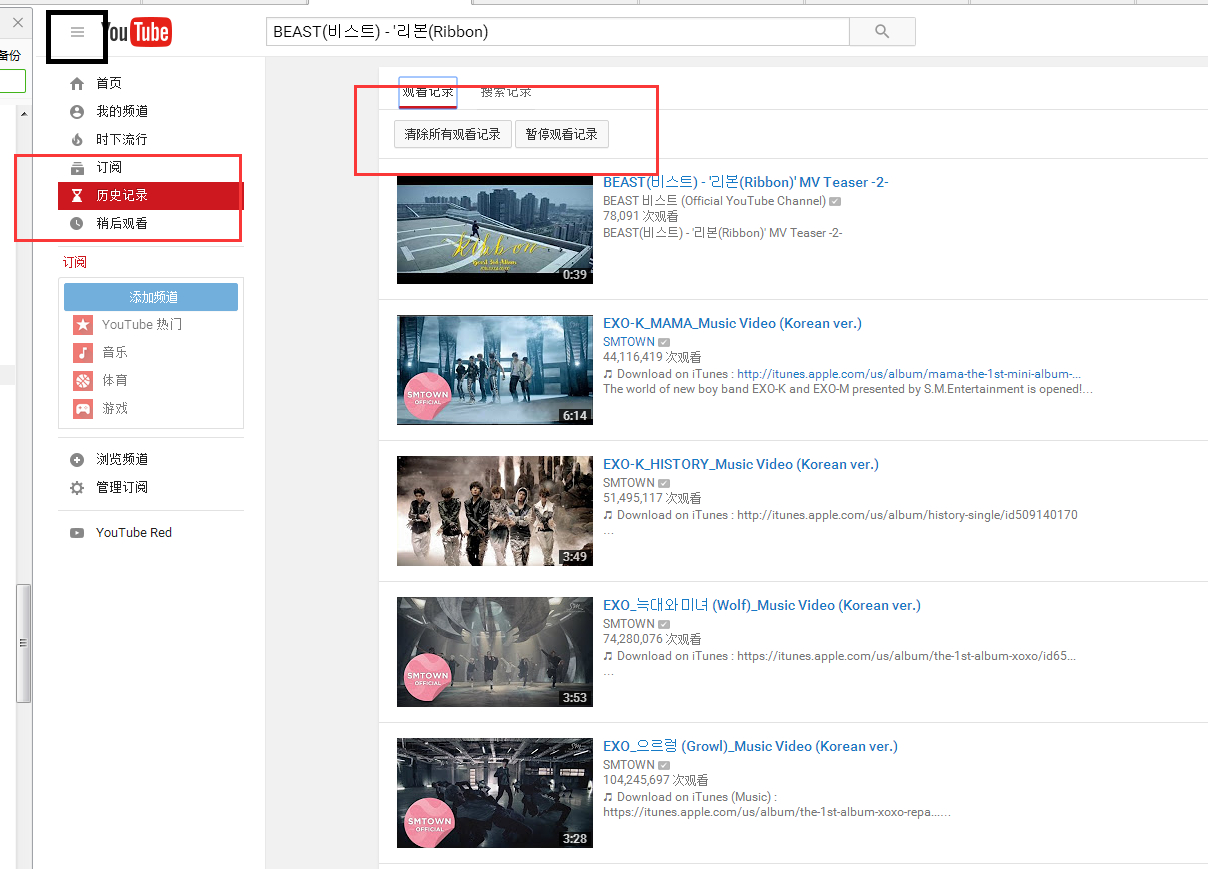The width and height of the screenshot is (1208, 869).
Task: Click EXO-K MAMA video thumbnail
Action: 495,370
